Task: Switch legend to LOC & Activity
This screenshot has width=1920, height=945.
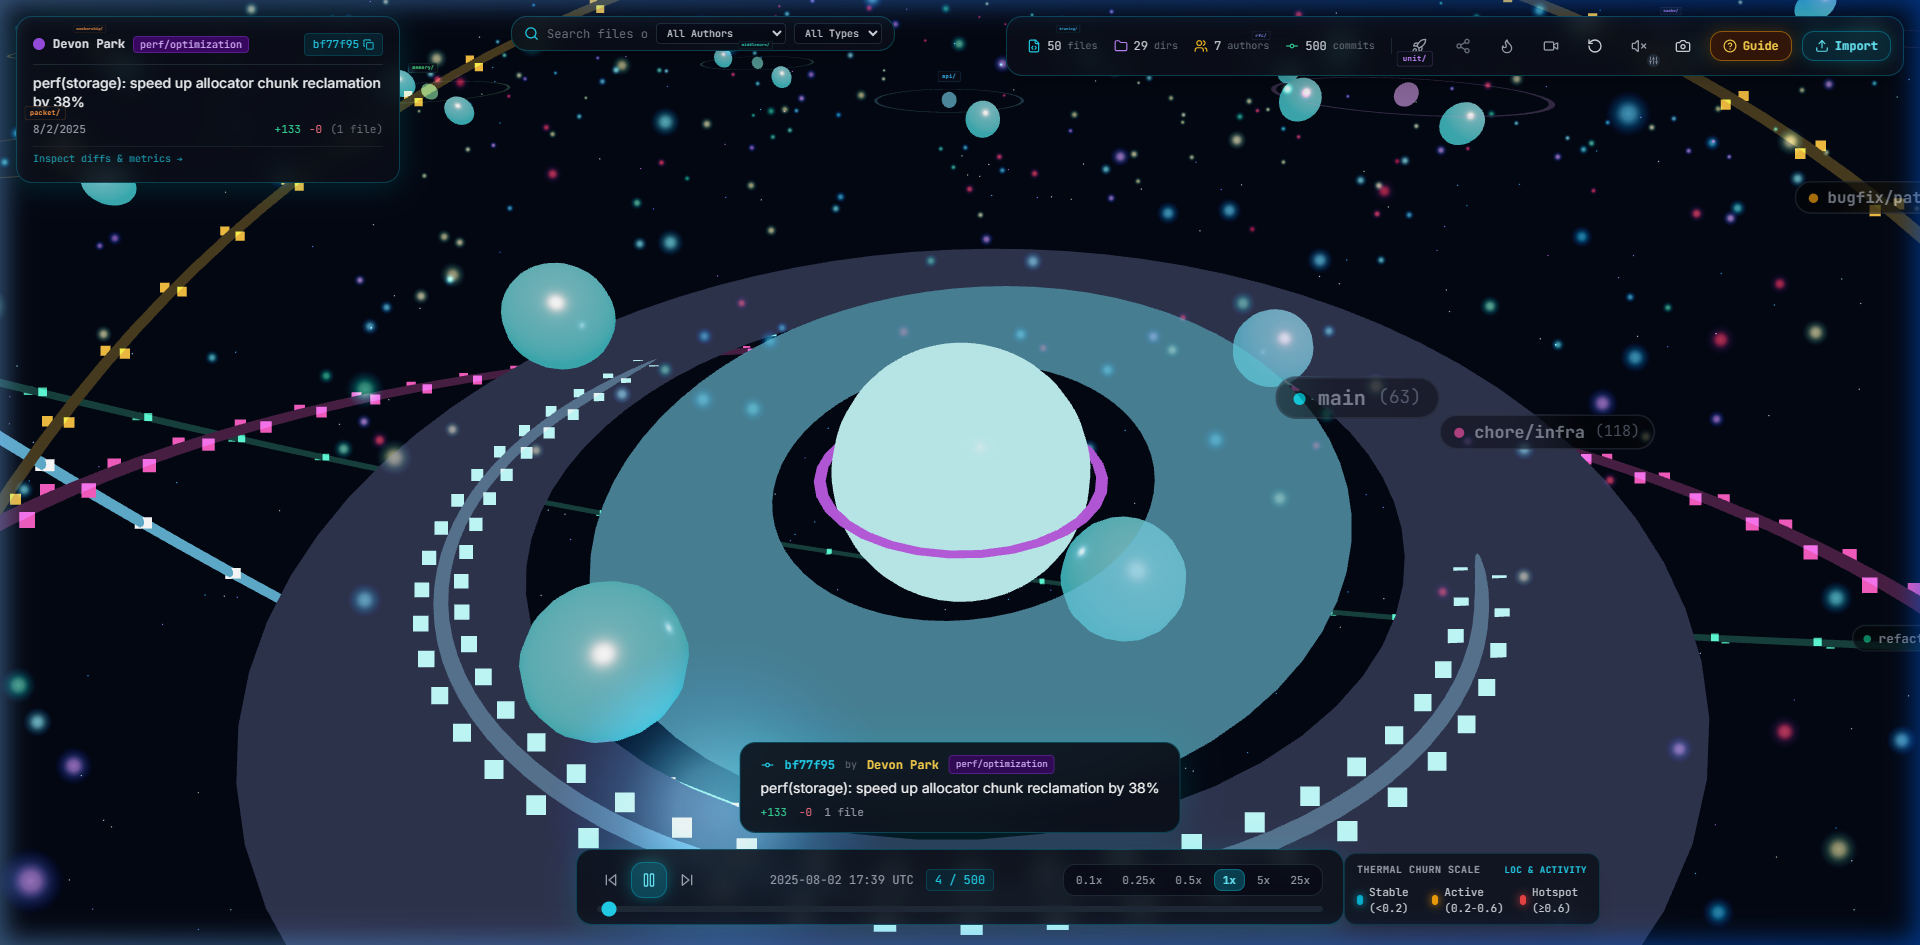Action: [x=1545, y=870]
